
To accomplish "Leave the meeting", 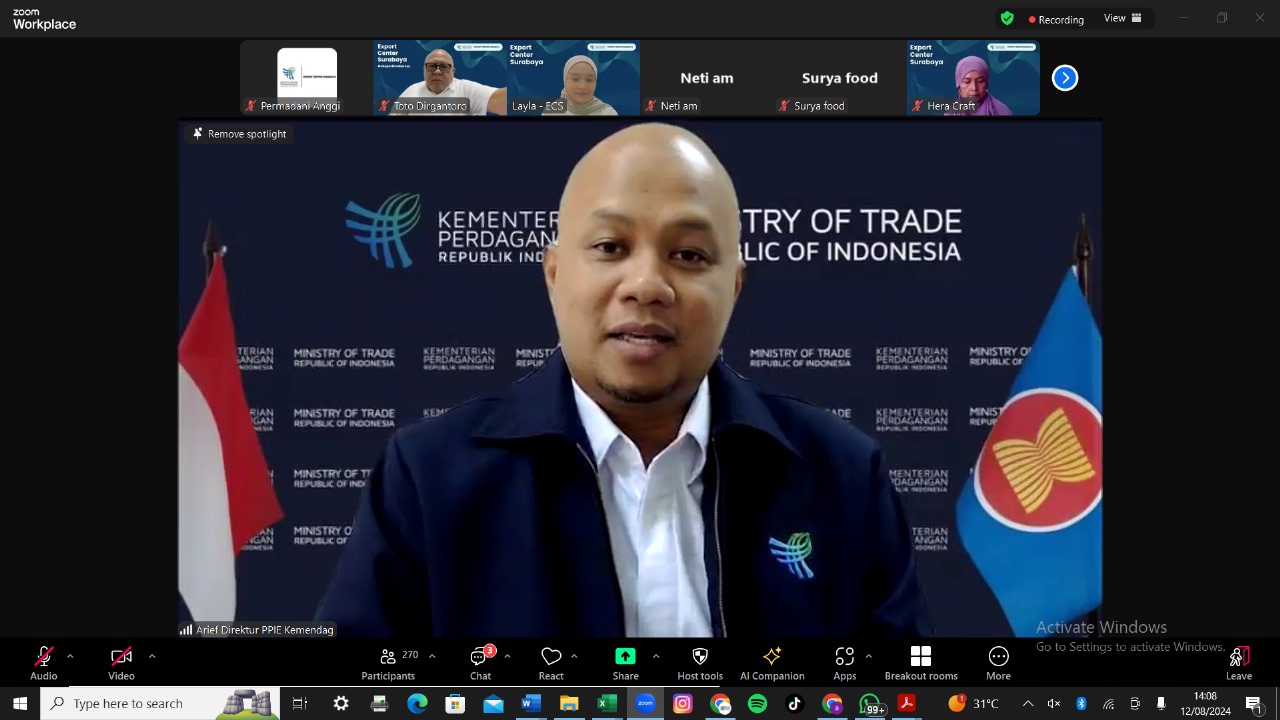I will [x=1239, y=663].
